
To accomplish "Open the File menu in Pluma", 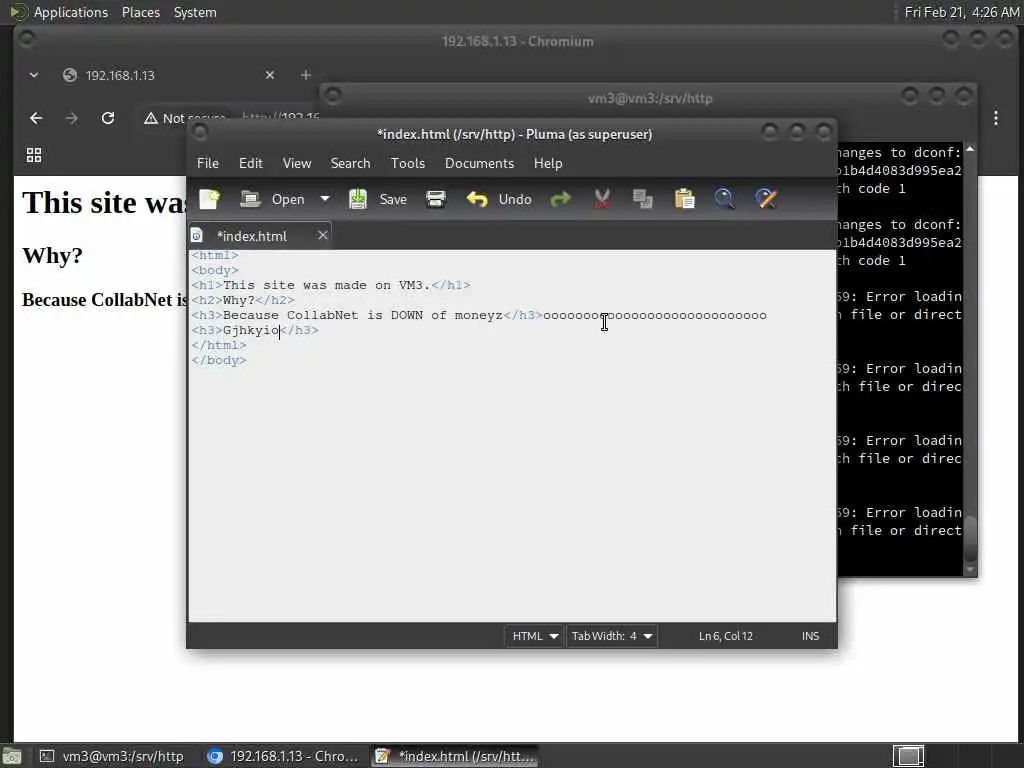I will click(x=208, y=163).
